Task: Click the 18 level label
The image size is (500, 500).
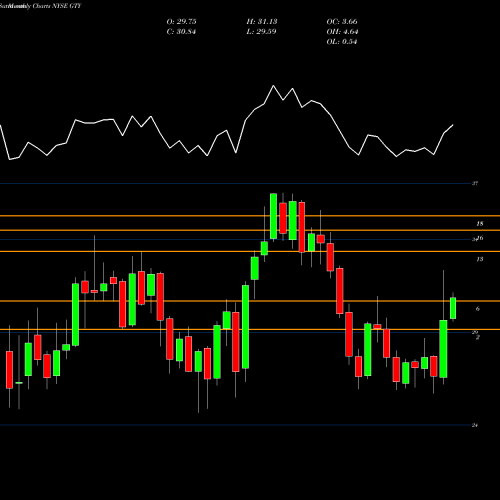Action: [480, 224]
